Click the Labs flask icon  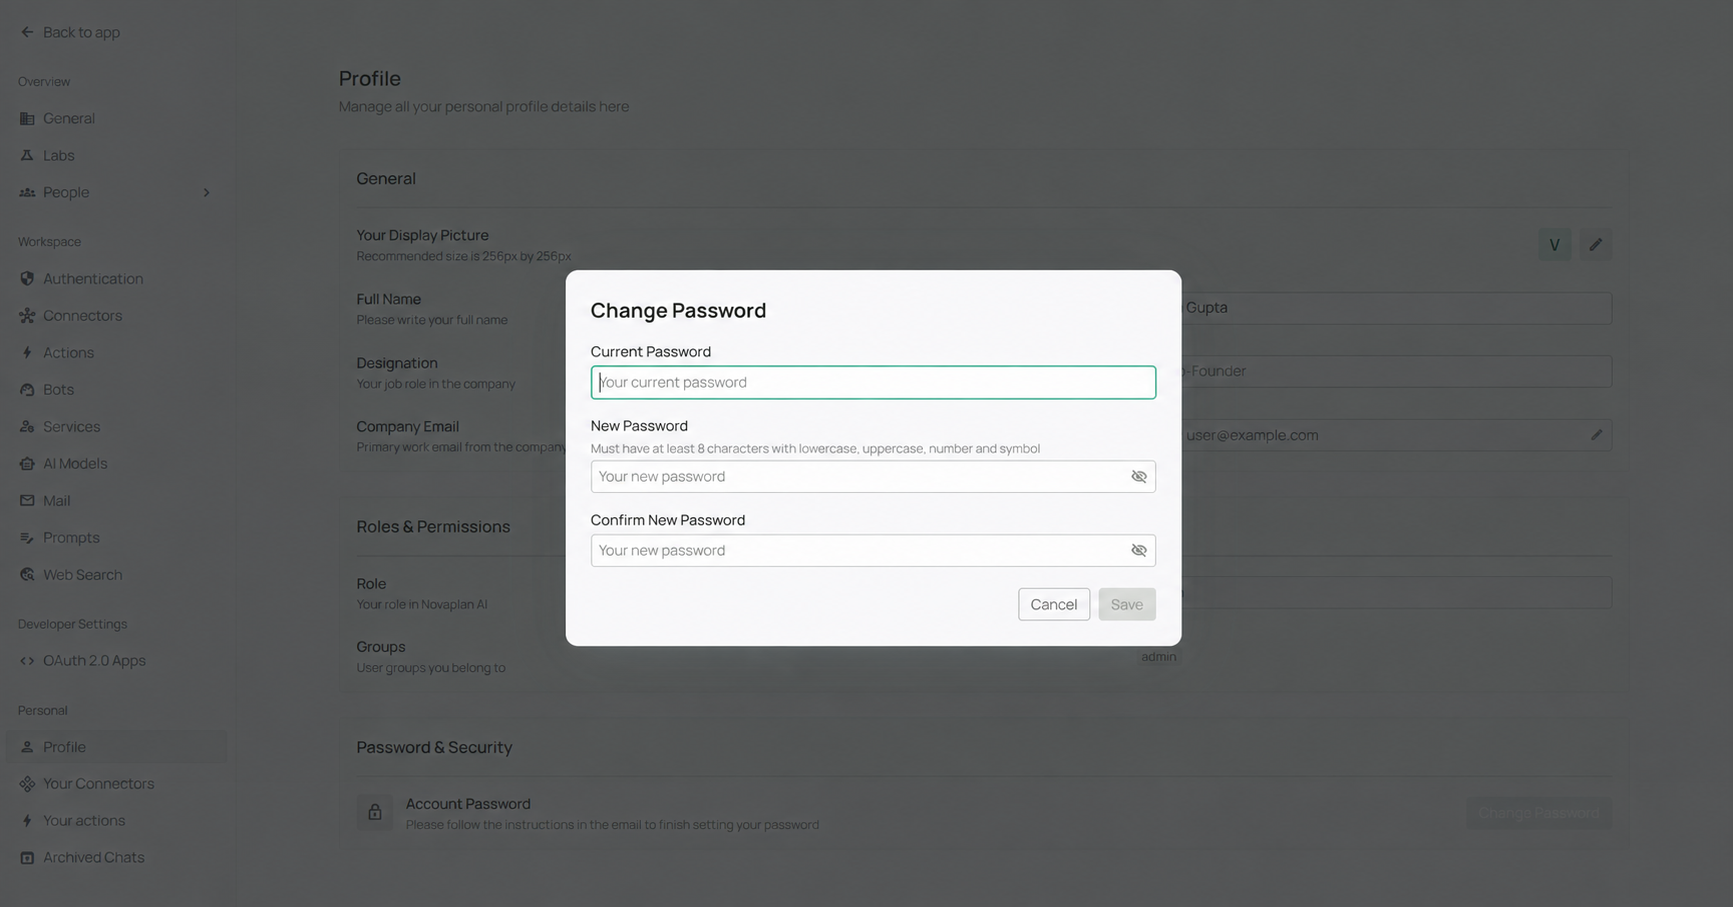click(27, 155)
